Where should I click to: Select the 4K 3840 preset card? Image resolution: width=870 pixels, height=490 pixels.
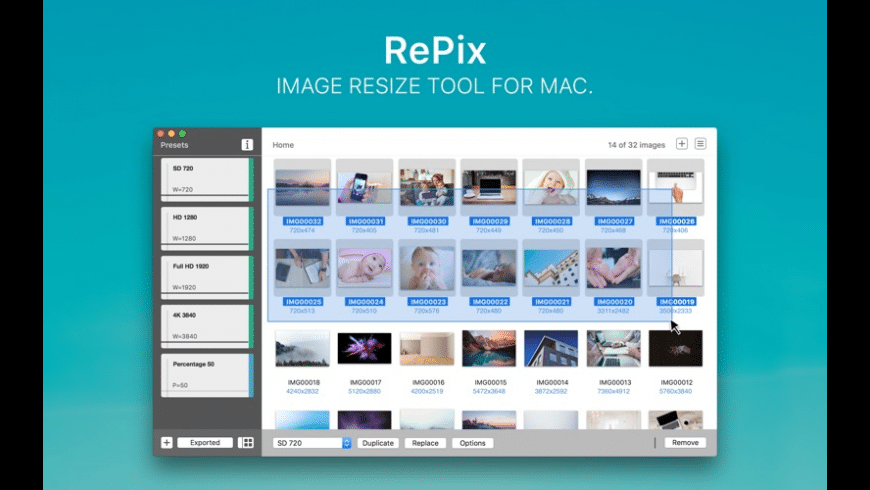pos(207,326)
